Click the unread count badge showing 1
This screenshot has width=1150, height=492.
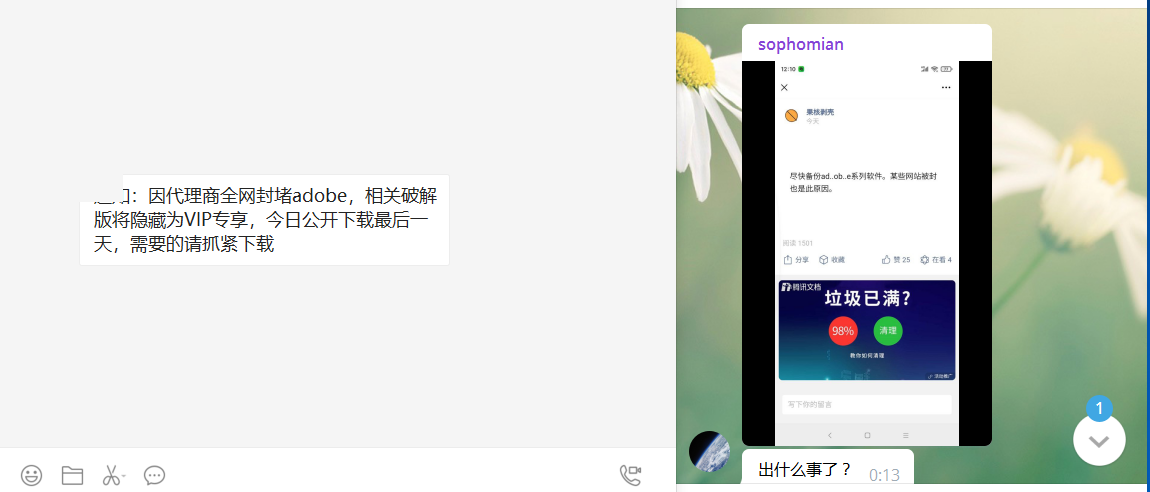1099,408
